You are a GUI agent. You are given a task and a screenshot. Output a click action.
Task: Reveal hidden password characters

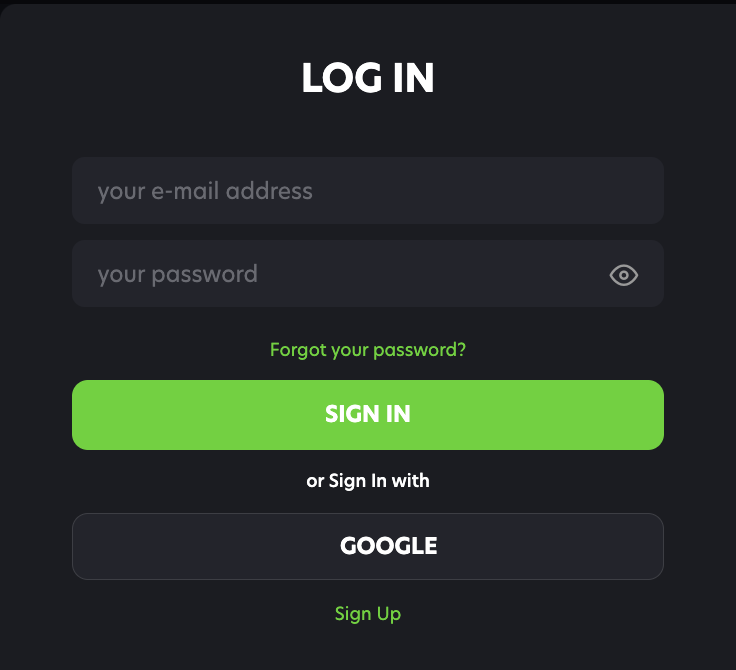(624, 275)
